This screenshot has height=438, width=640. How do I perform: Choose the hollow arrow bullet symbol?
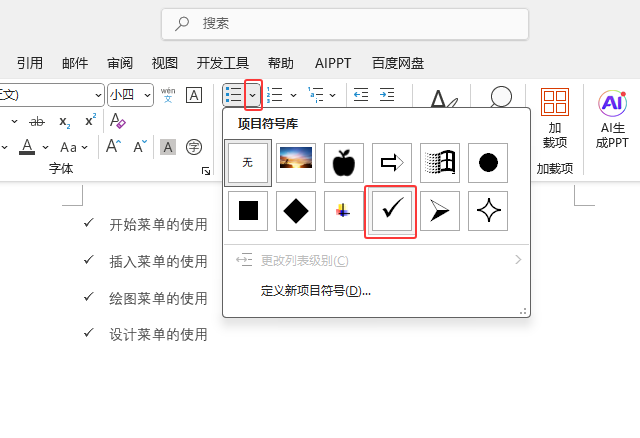tap(392, 163)
